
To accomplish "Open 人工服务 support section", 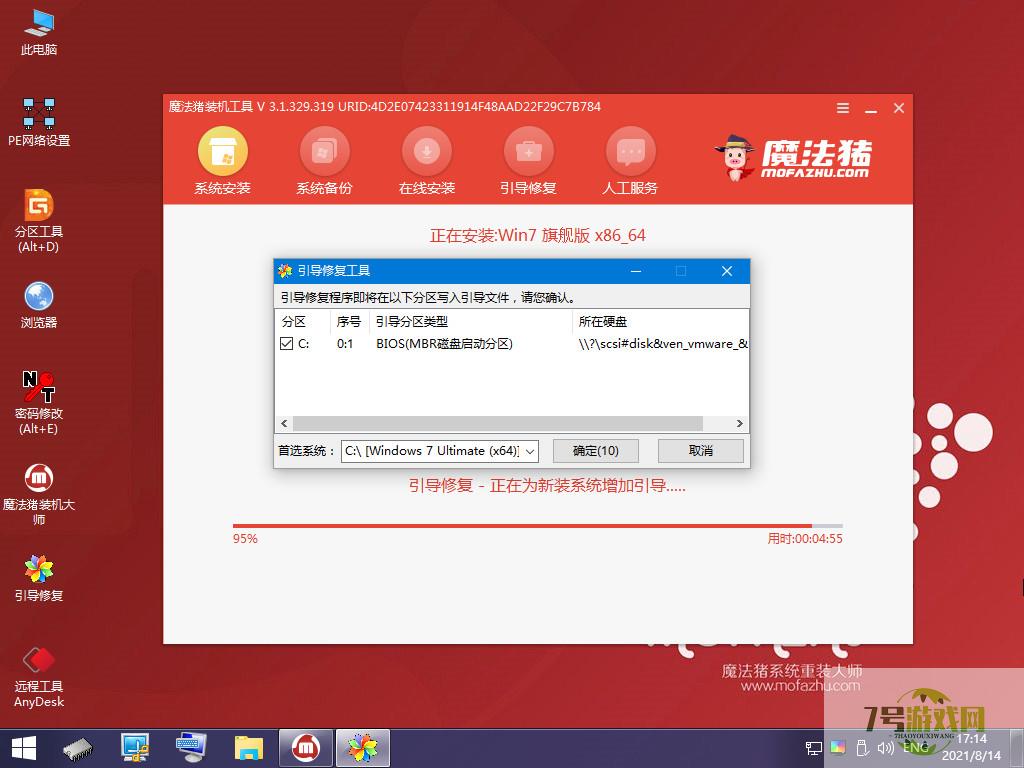I will tap(630, 161).
